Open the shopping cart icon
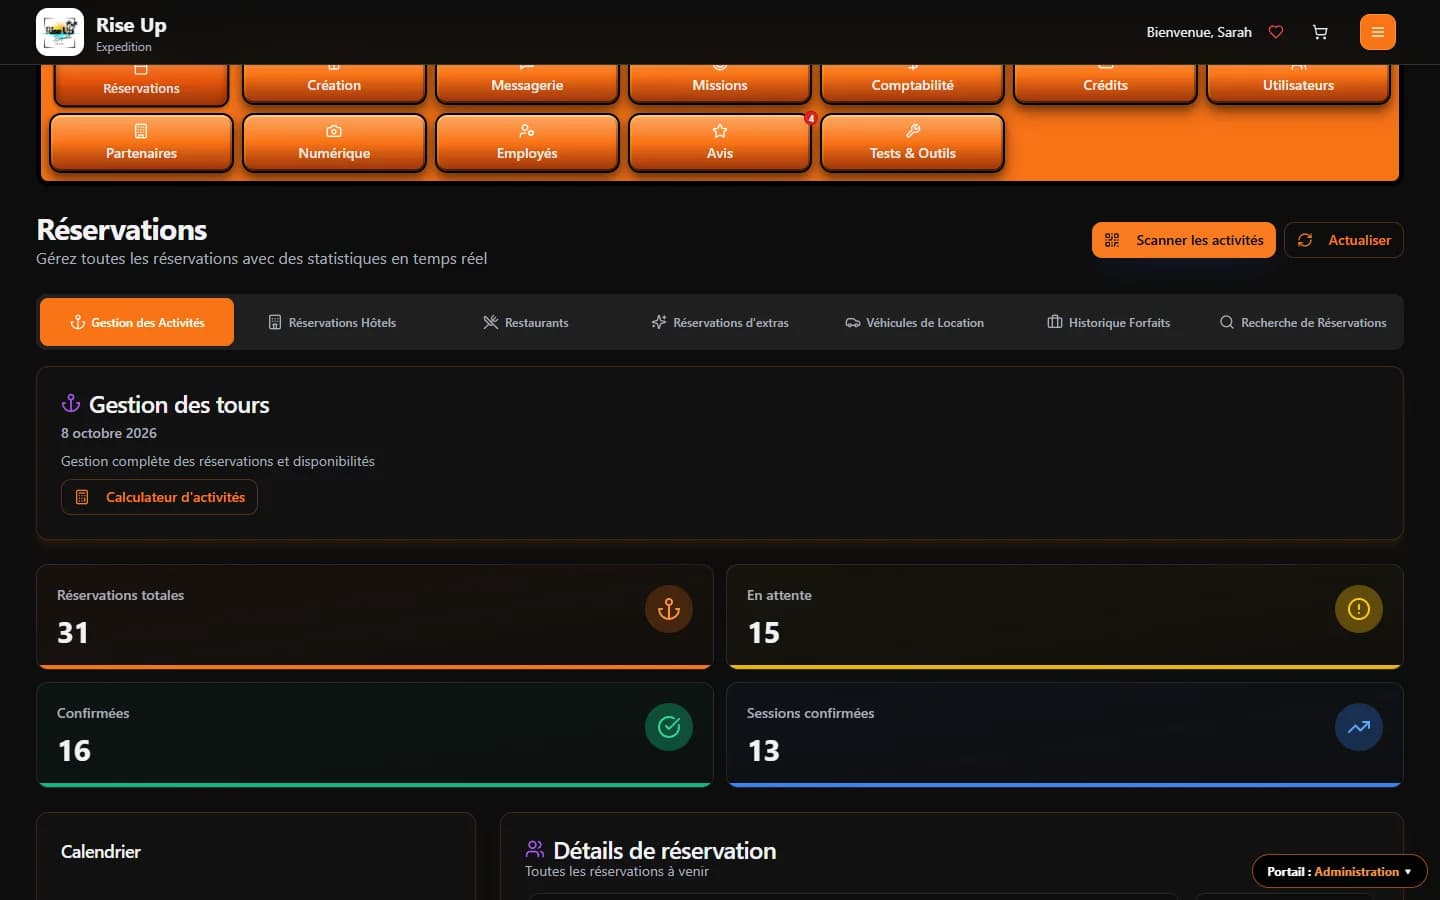The image size is (1440, 900). pyautogui.click(x=1320, y=32)
